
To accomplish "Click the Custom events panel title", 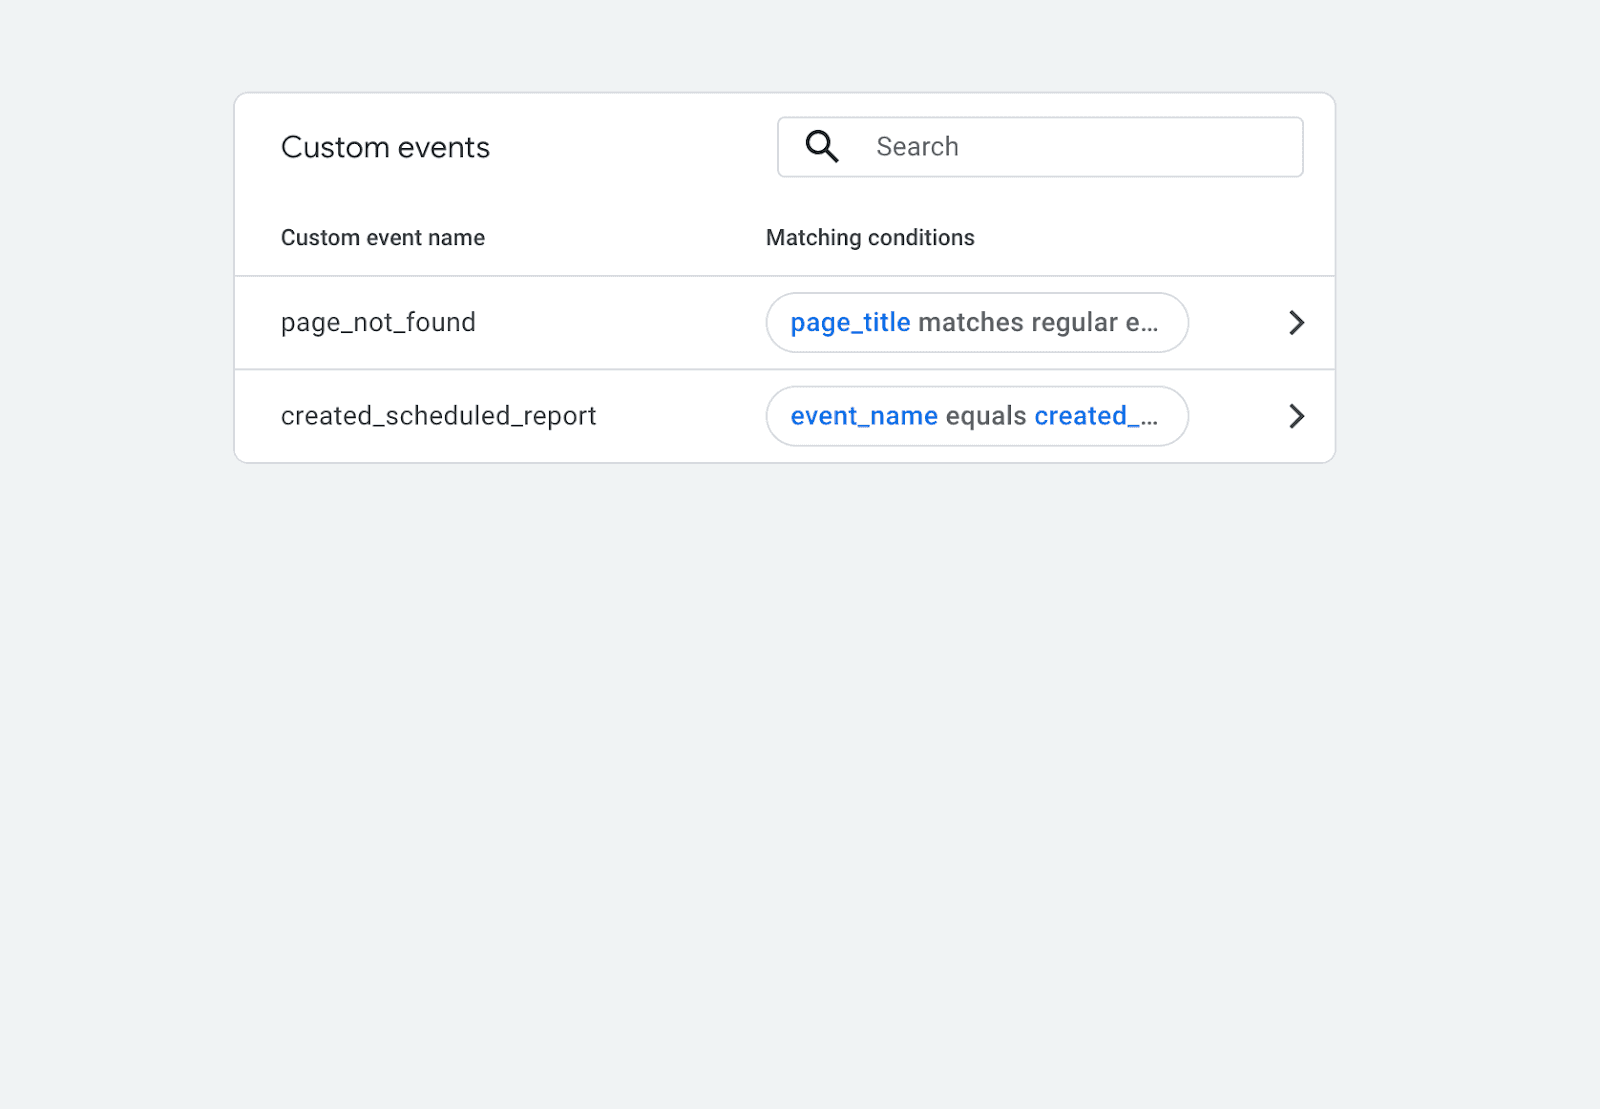I will tap(385, 148).
